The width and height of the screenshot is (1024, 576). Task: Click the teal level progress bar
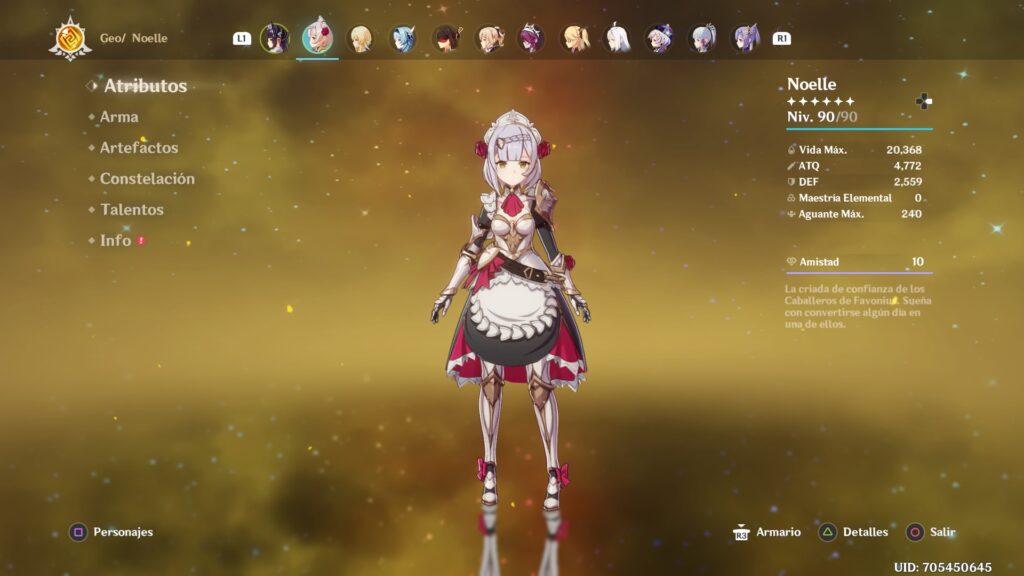[859, 129]
